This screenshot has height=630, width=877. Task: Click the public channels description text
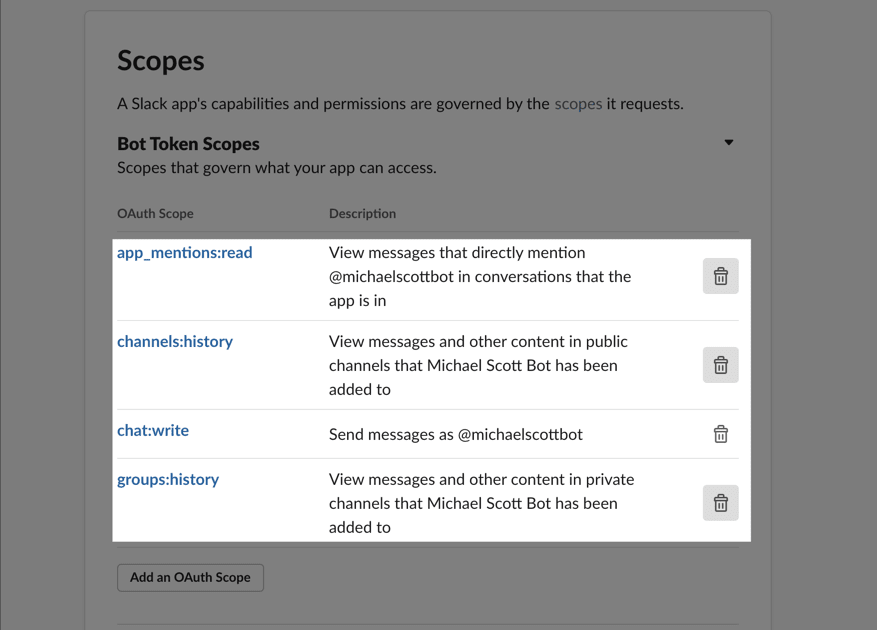coord(478,365)
